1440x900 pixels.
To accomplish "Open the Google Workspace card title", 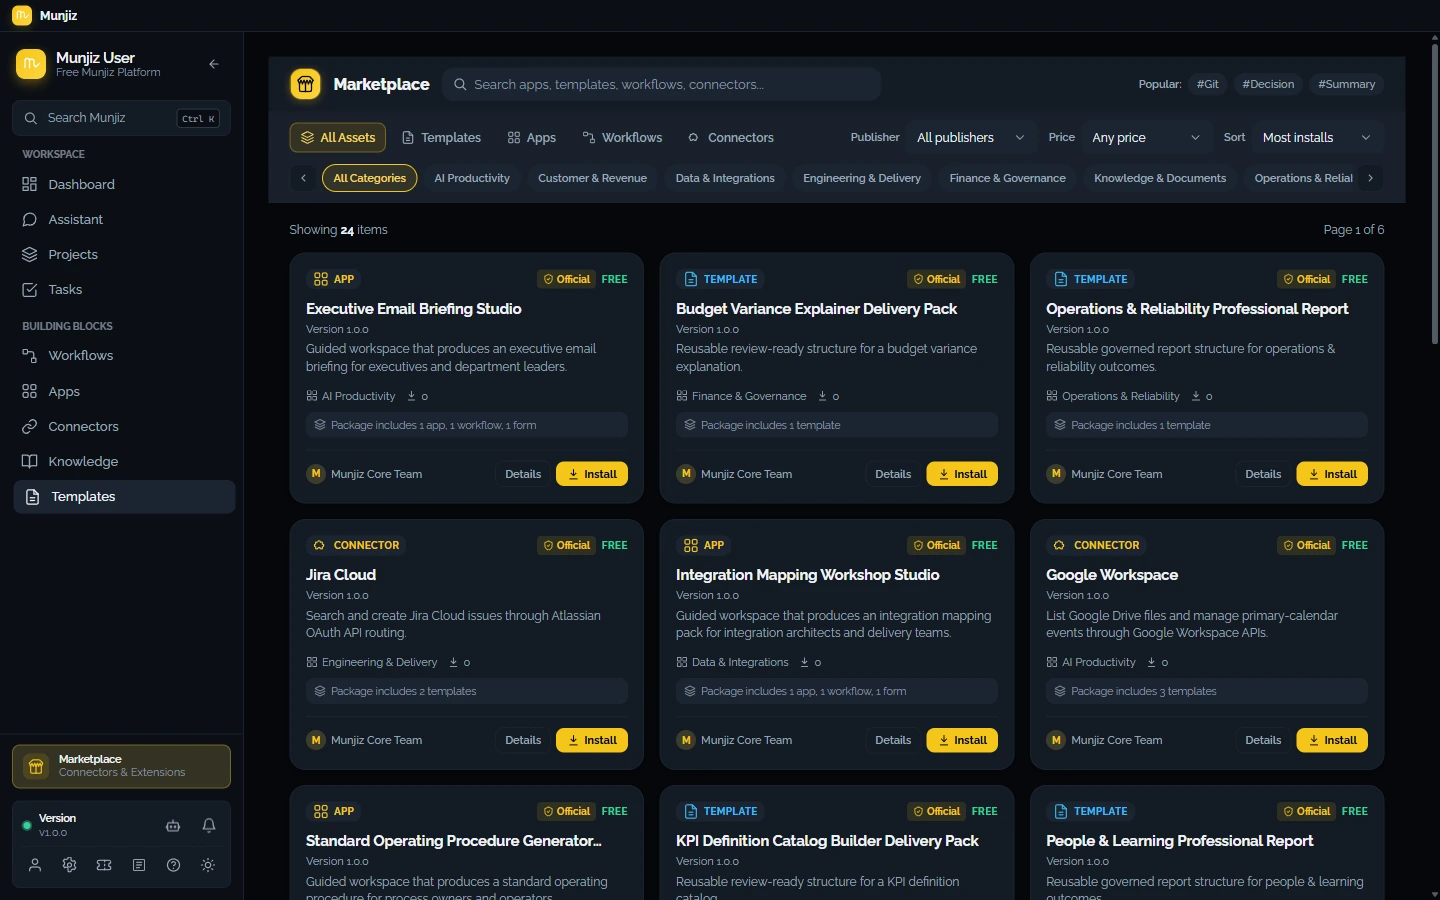I will pos(1112,575).
